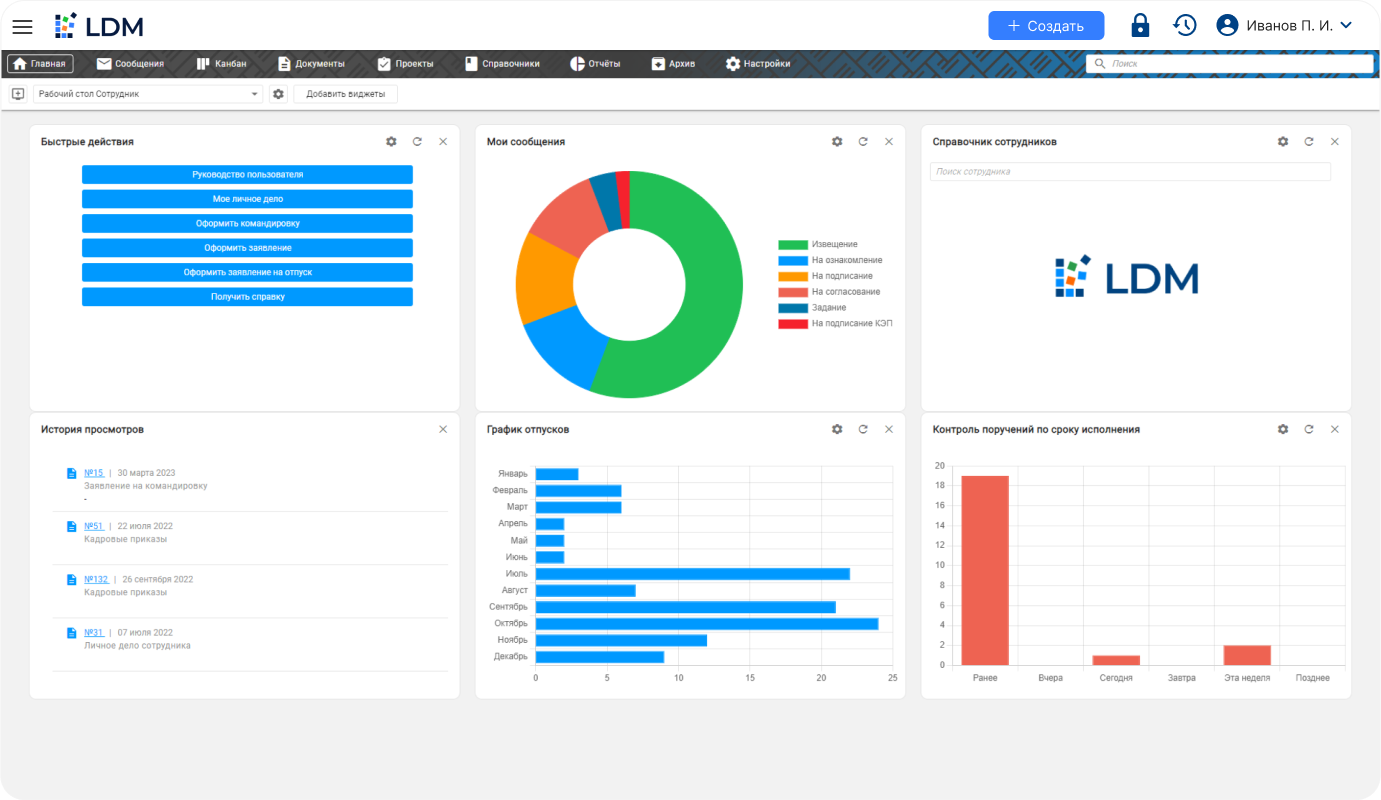Viewport: 1381px width, 800px height.
Task: Close the Справочник сотрудников widget
Action: point(1335,142)
